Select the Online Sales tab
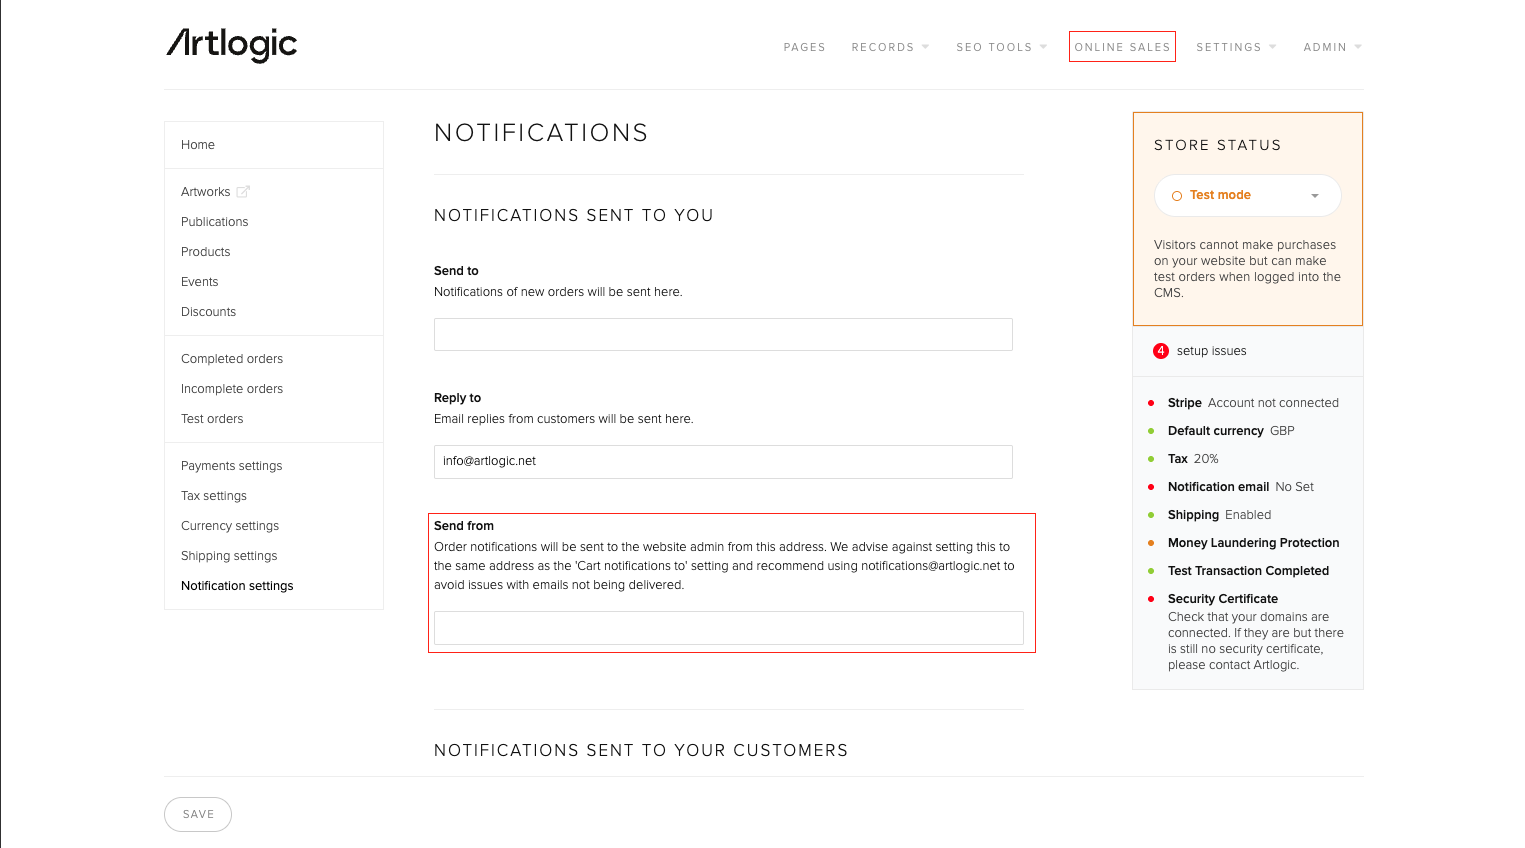The width and height of the screenshot is (1525, 848). [1122, 47]
